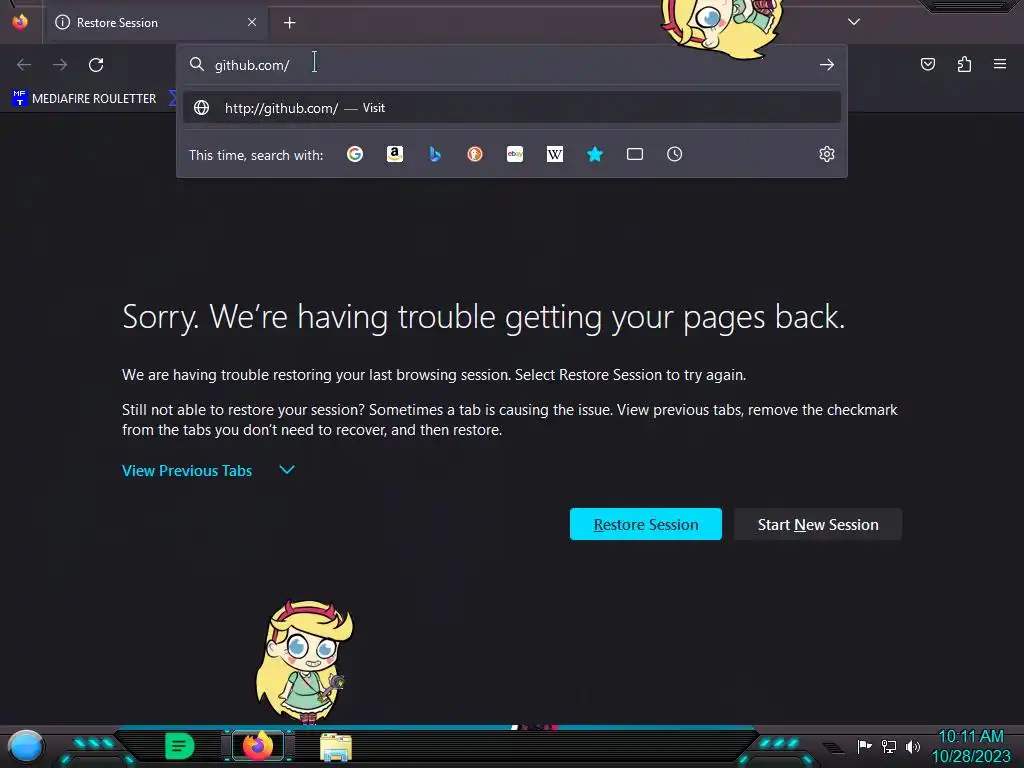Visit http://github.com/ suggestion
This screenshot has width=1024, height=768.
(x=512, y=108)
